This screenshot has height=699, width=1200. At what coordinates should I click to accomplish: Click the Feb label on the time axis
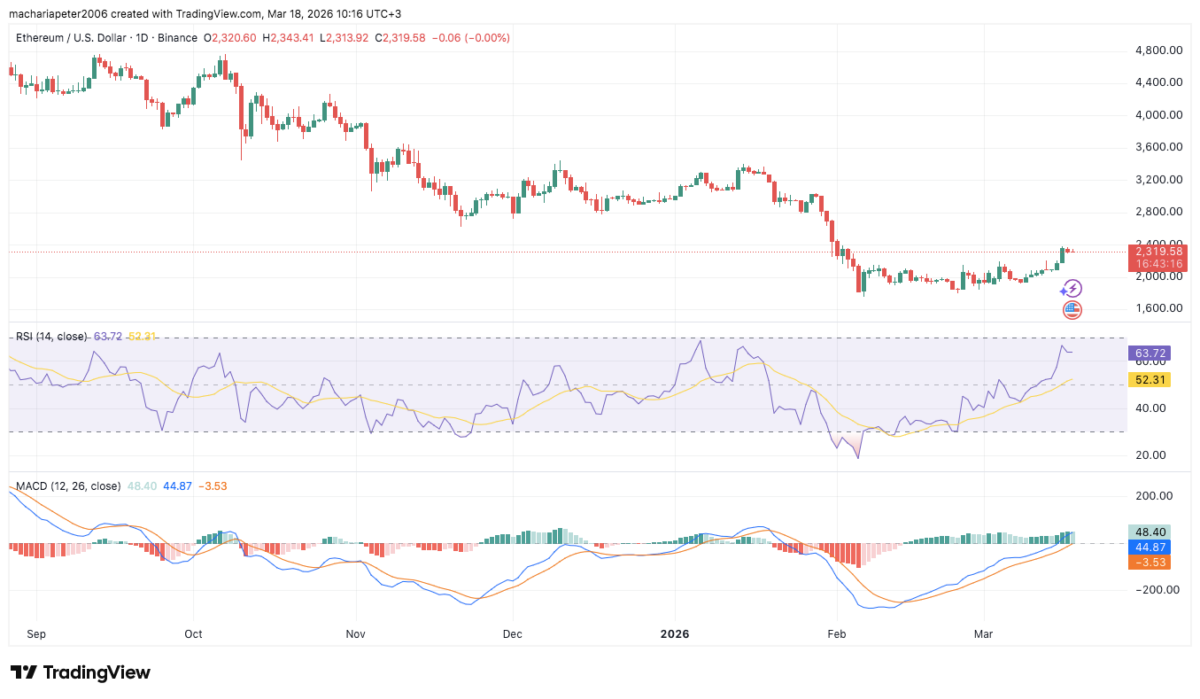(833, 634)
